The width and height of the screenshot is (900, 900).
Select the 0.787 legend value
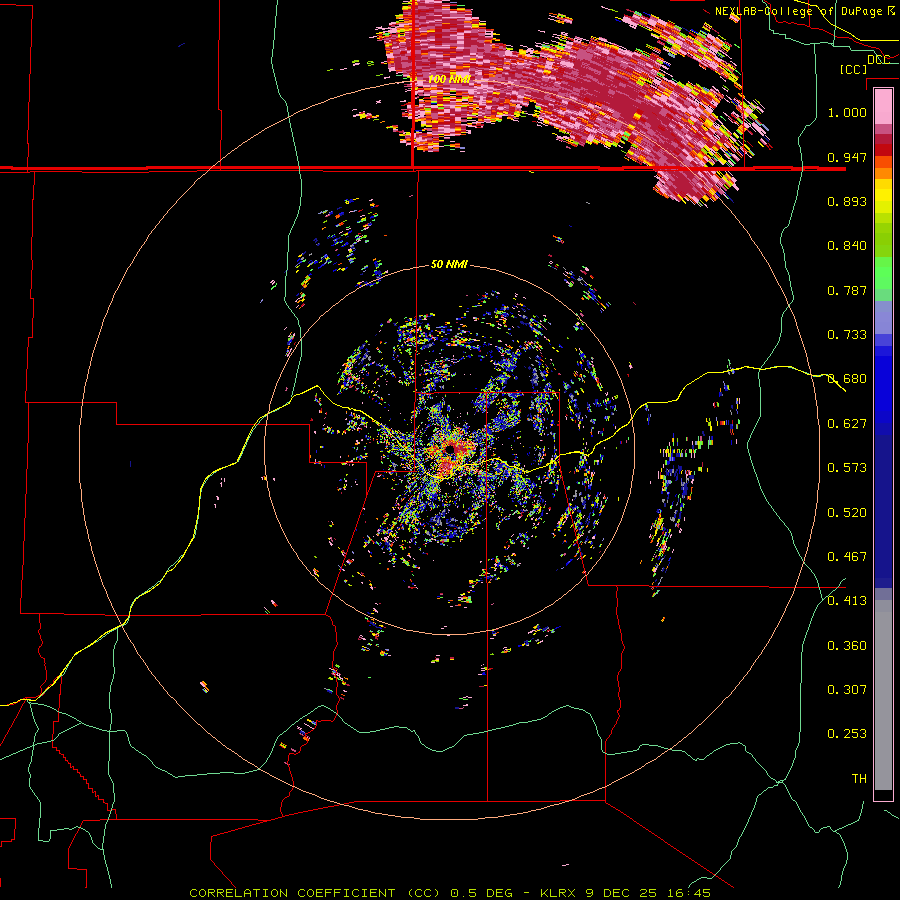pos(847,290)
